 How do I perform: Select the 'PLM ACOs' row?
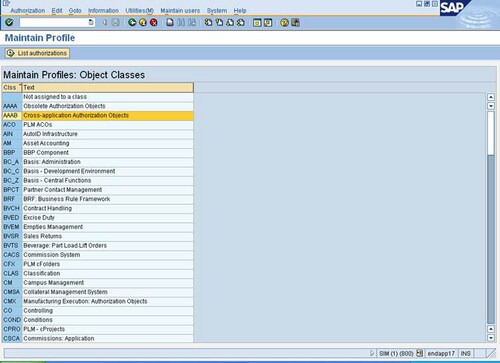point(98,125)
